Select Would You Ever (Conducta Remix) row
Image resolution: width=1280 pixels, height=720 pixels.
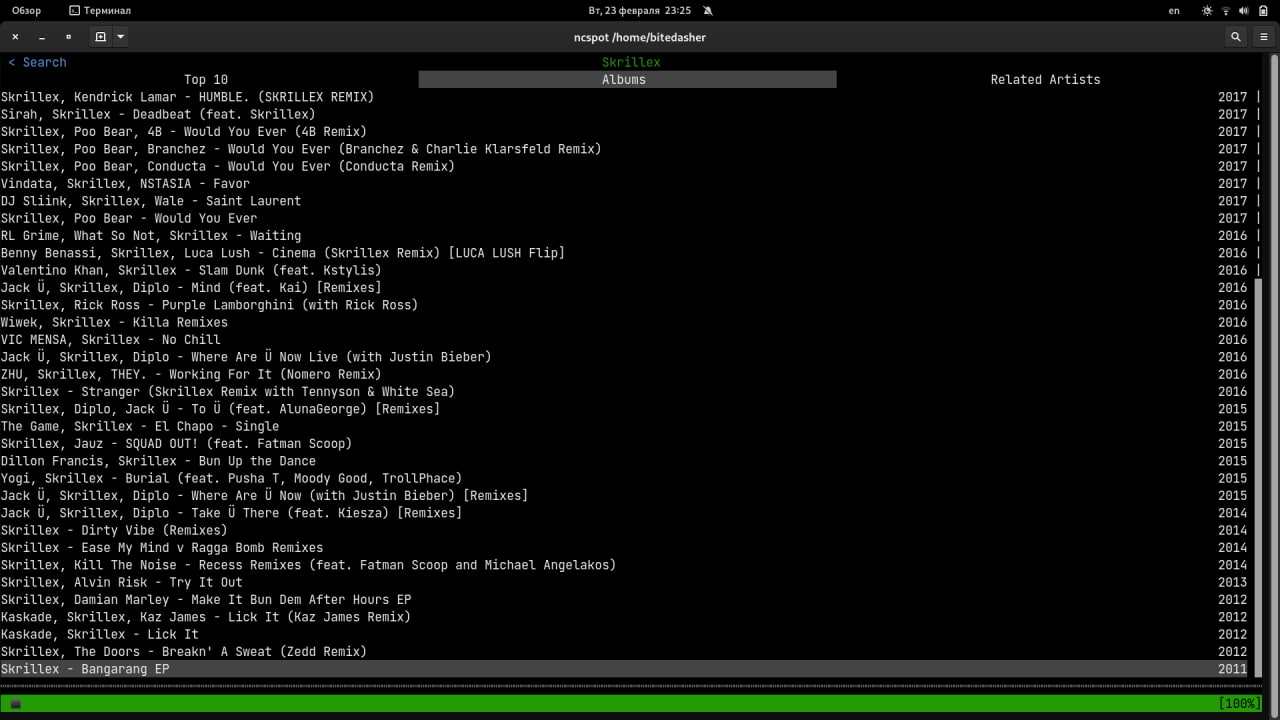(624, 166)
